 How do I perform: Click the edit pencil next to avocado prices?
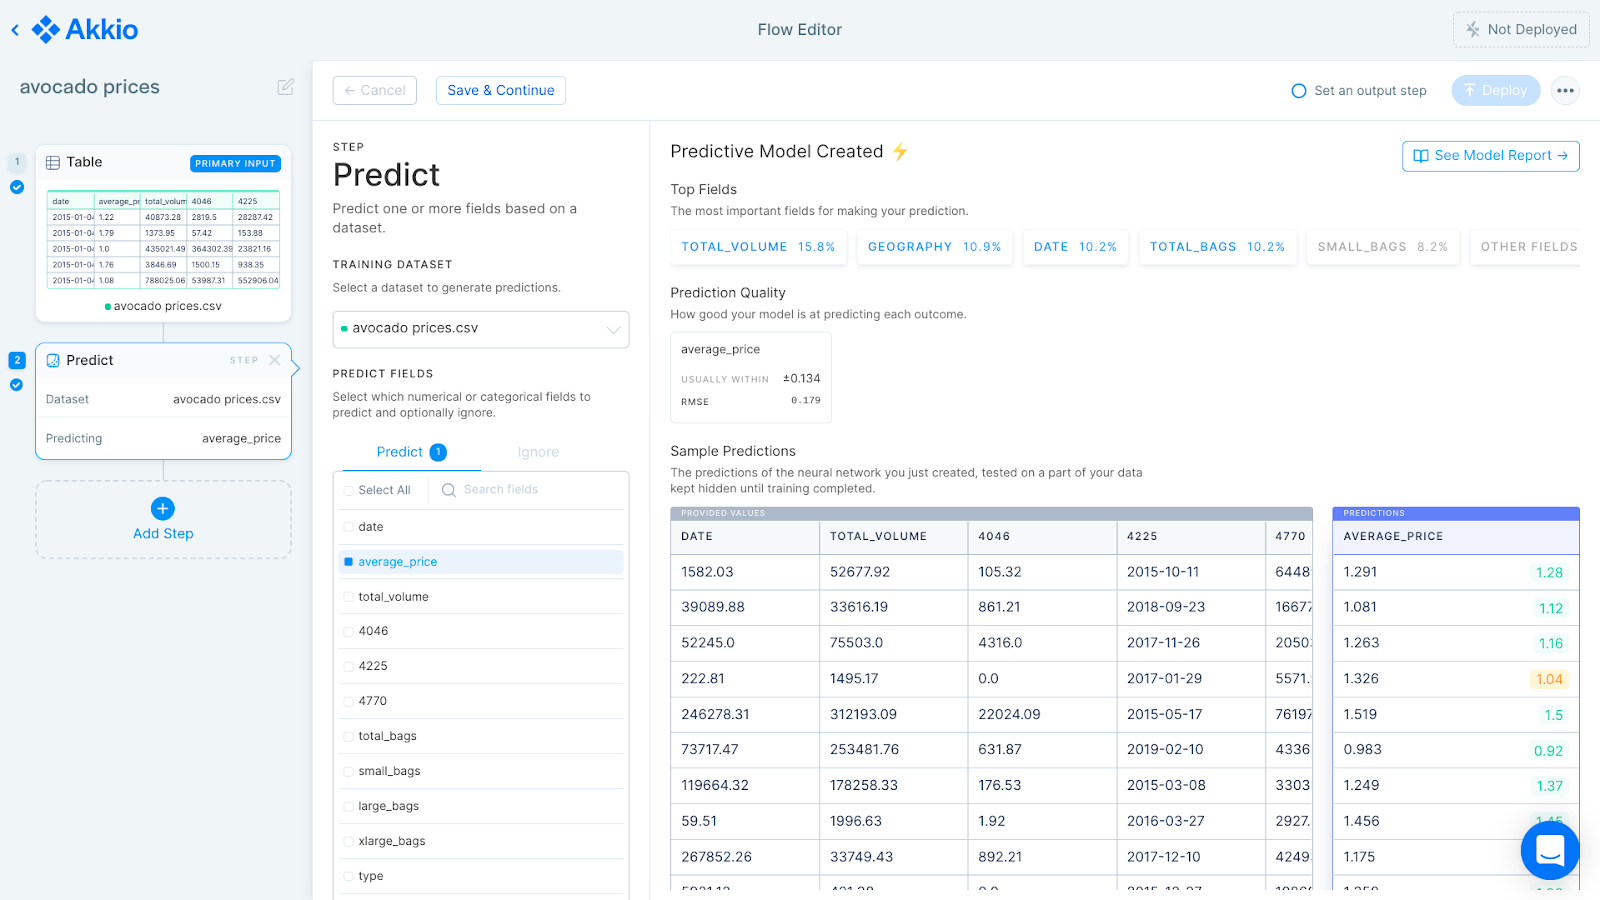coord(285,87)
